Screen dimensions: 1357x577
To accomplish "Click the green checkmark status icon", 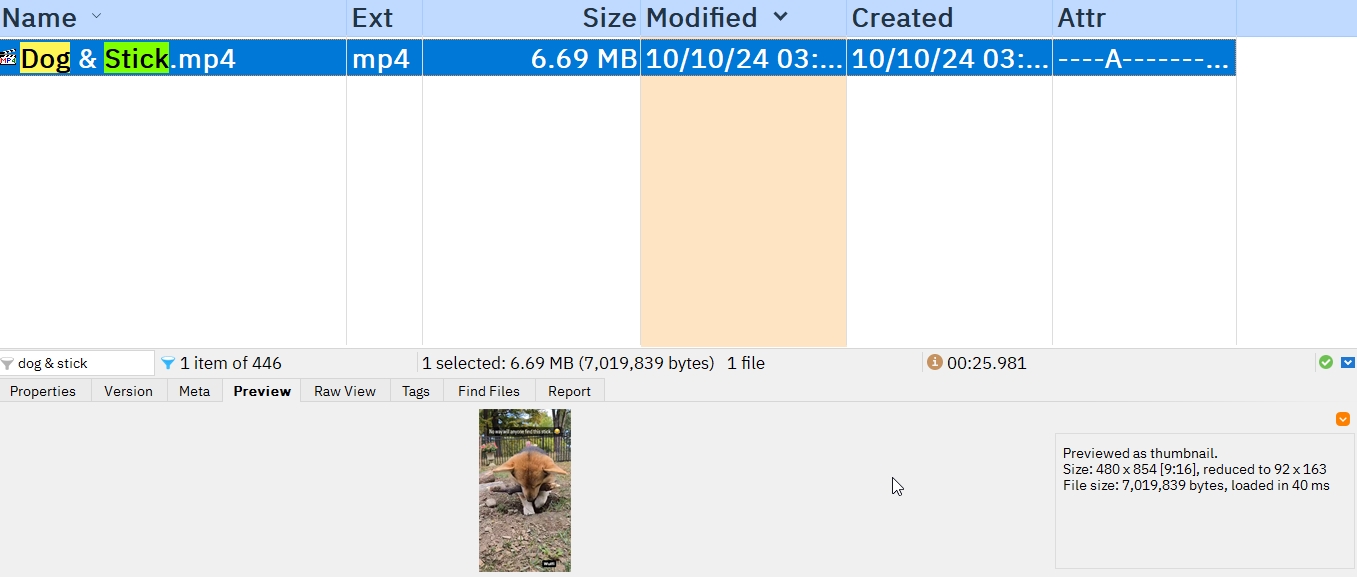I will (x=1326, y=362).
